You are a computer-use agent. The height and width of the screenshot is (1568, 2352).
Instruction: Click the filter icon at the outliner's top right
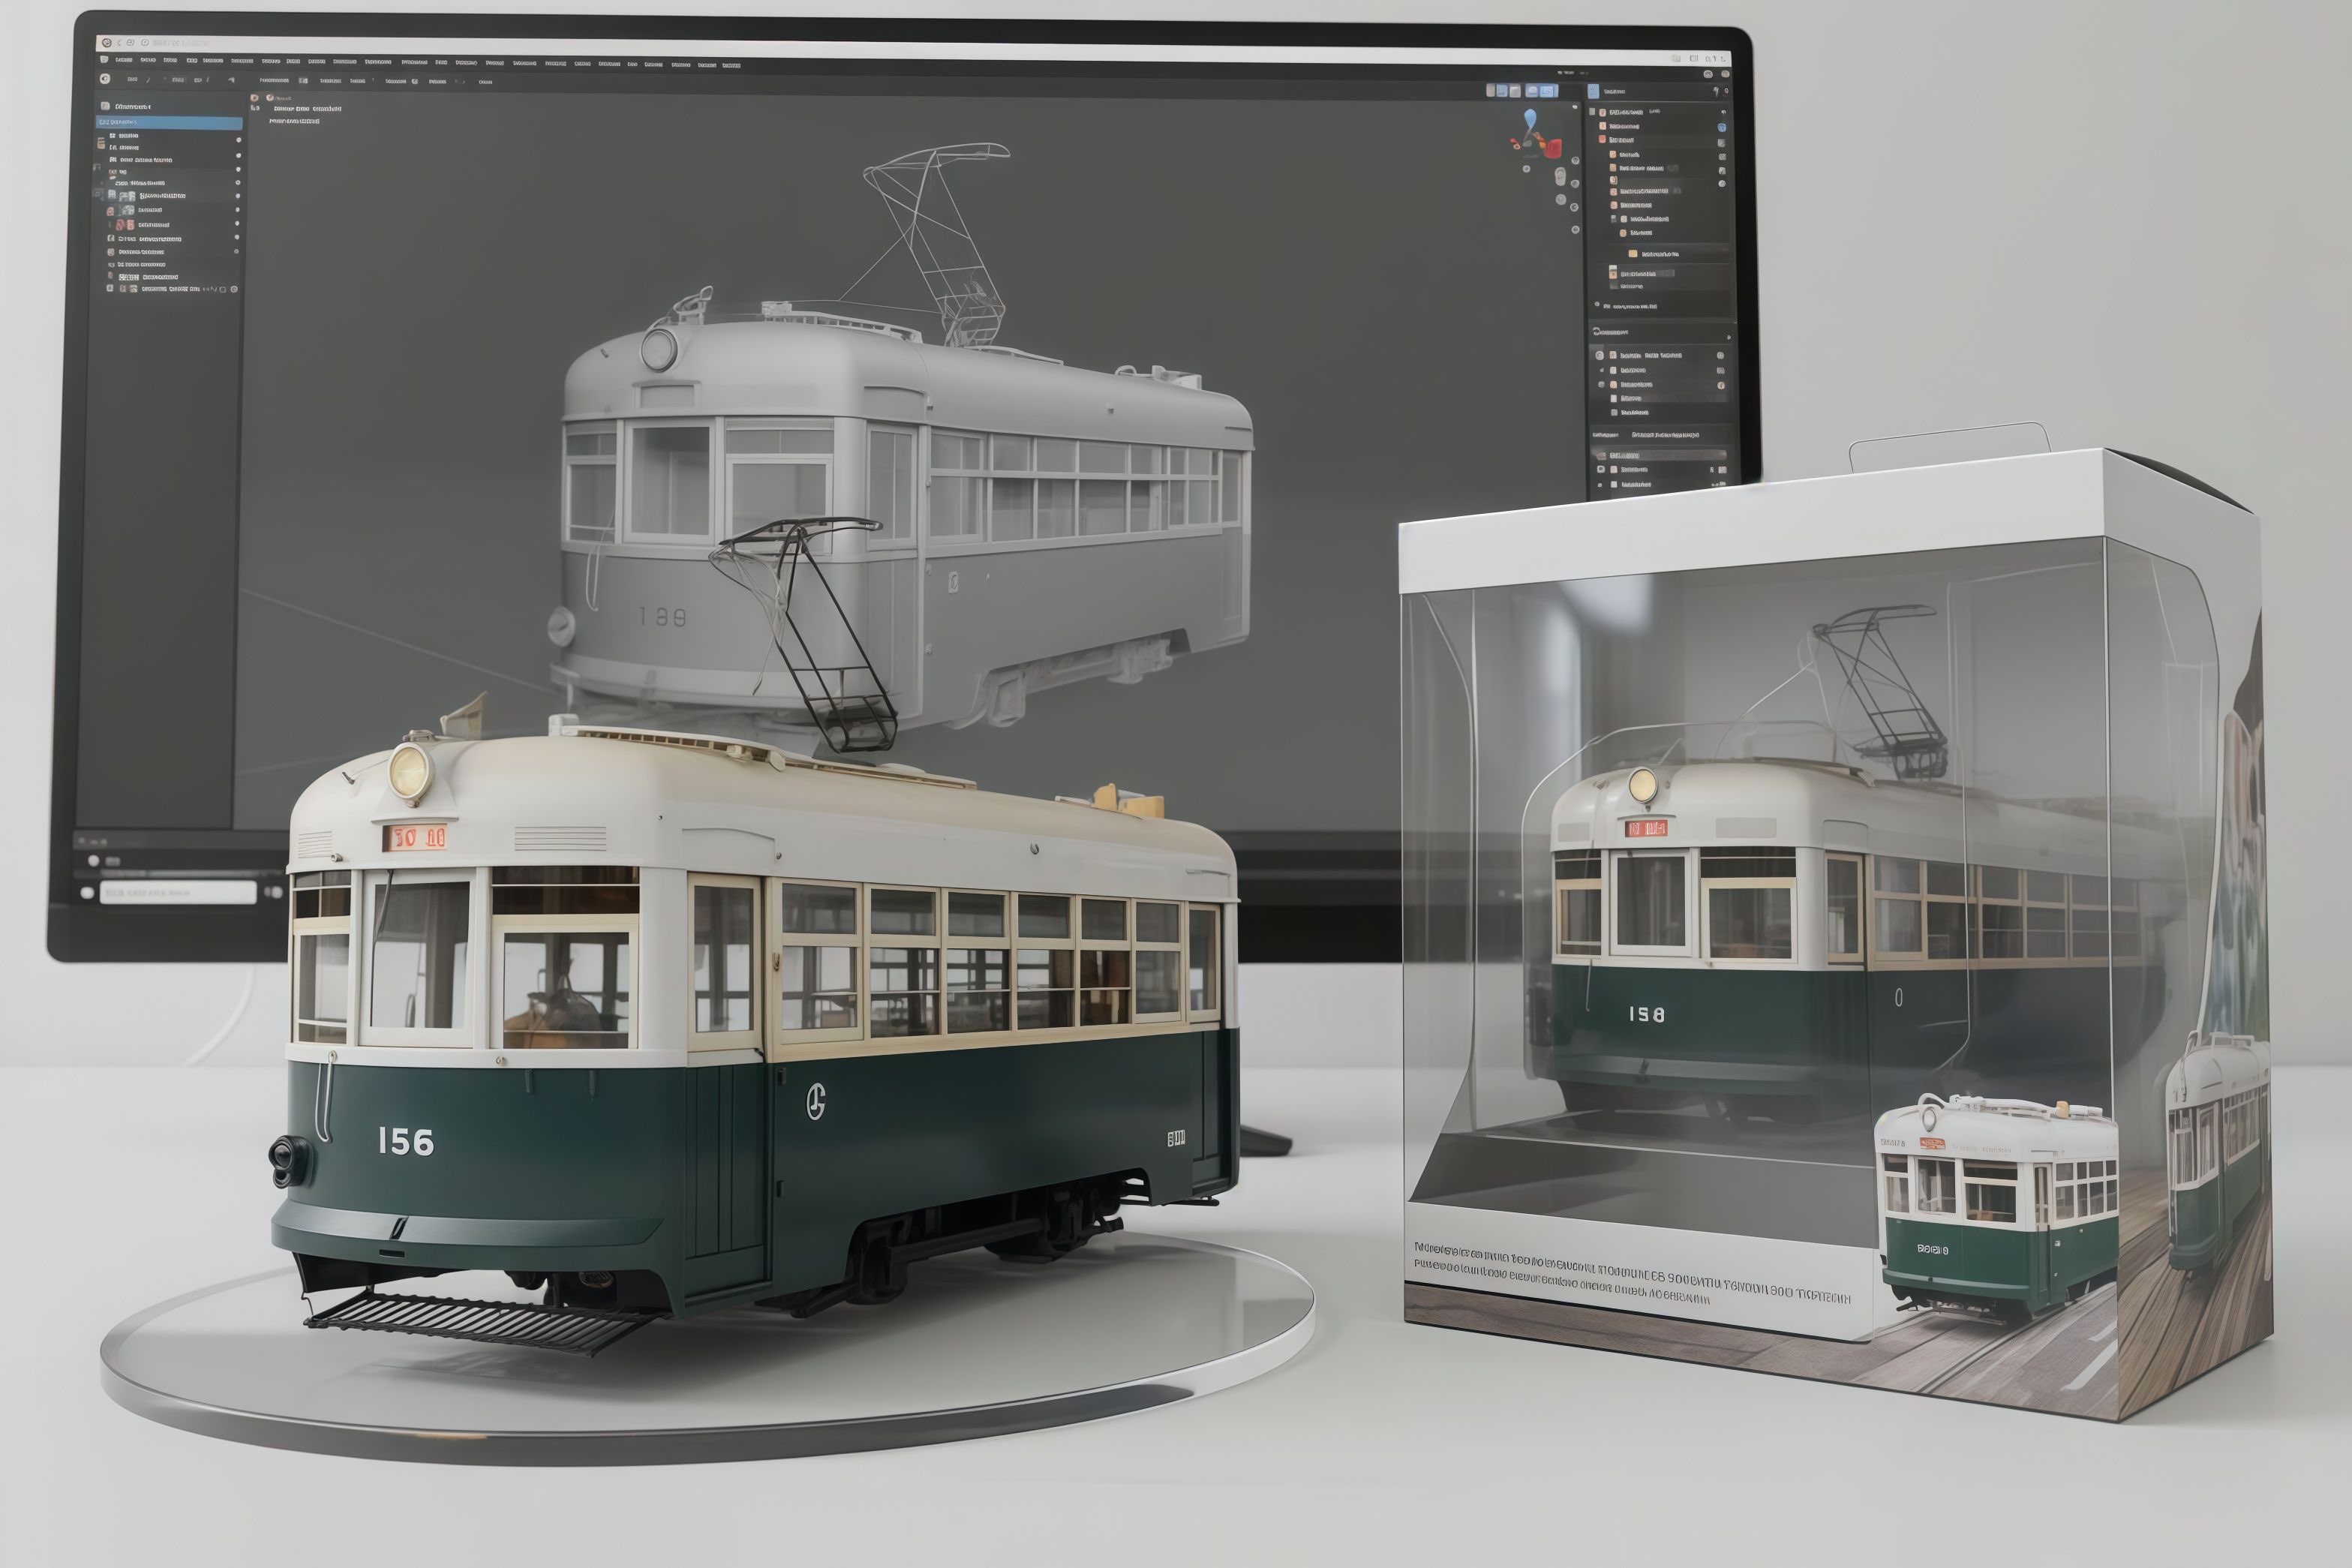click(x=1716, y=91)
